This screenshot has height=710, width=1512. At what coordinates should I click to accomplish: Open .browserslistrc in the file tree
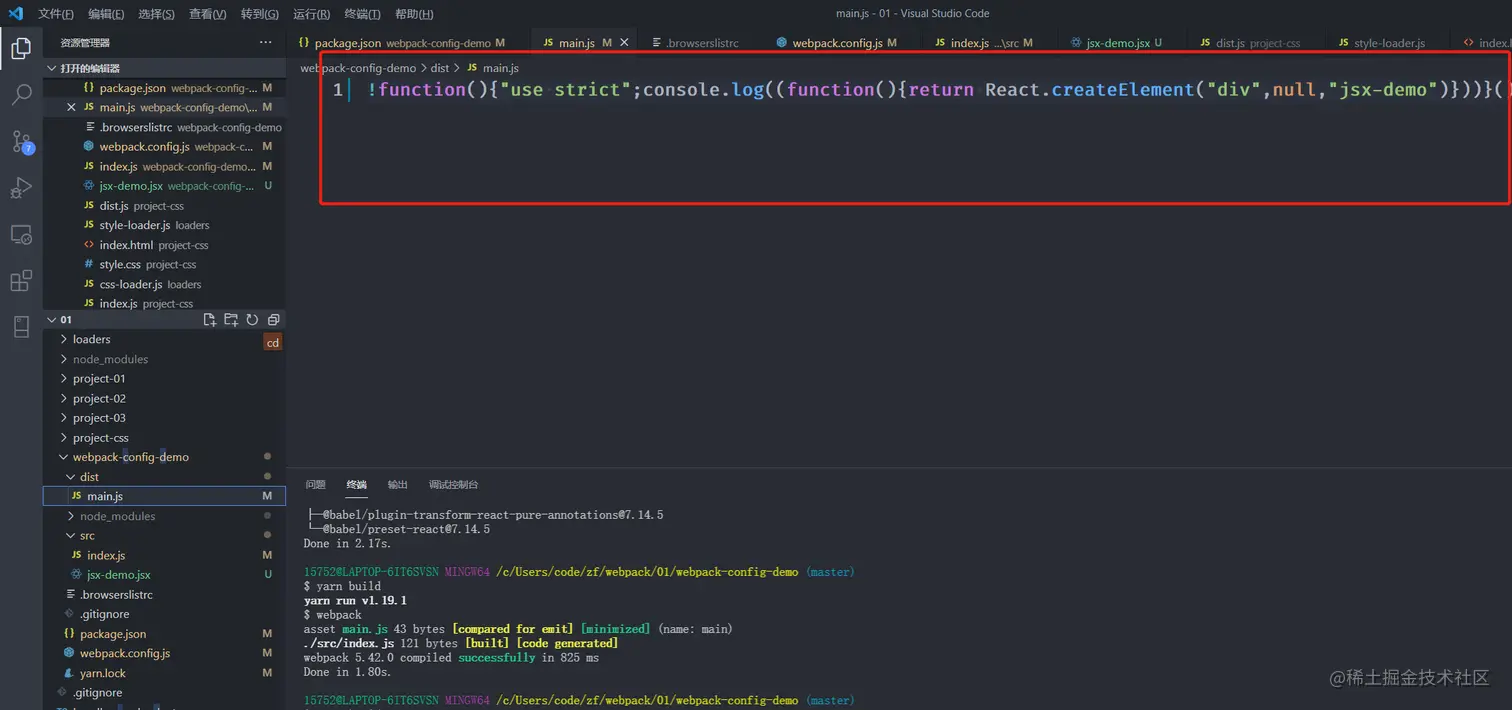(165, 595)
